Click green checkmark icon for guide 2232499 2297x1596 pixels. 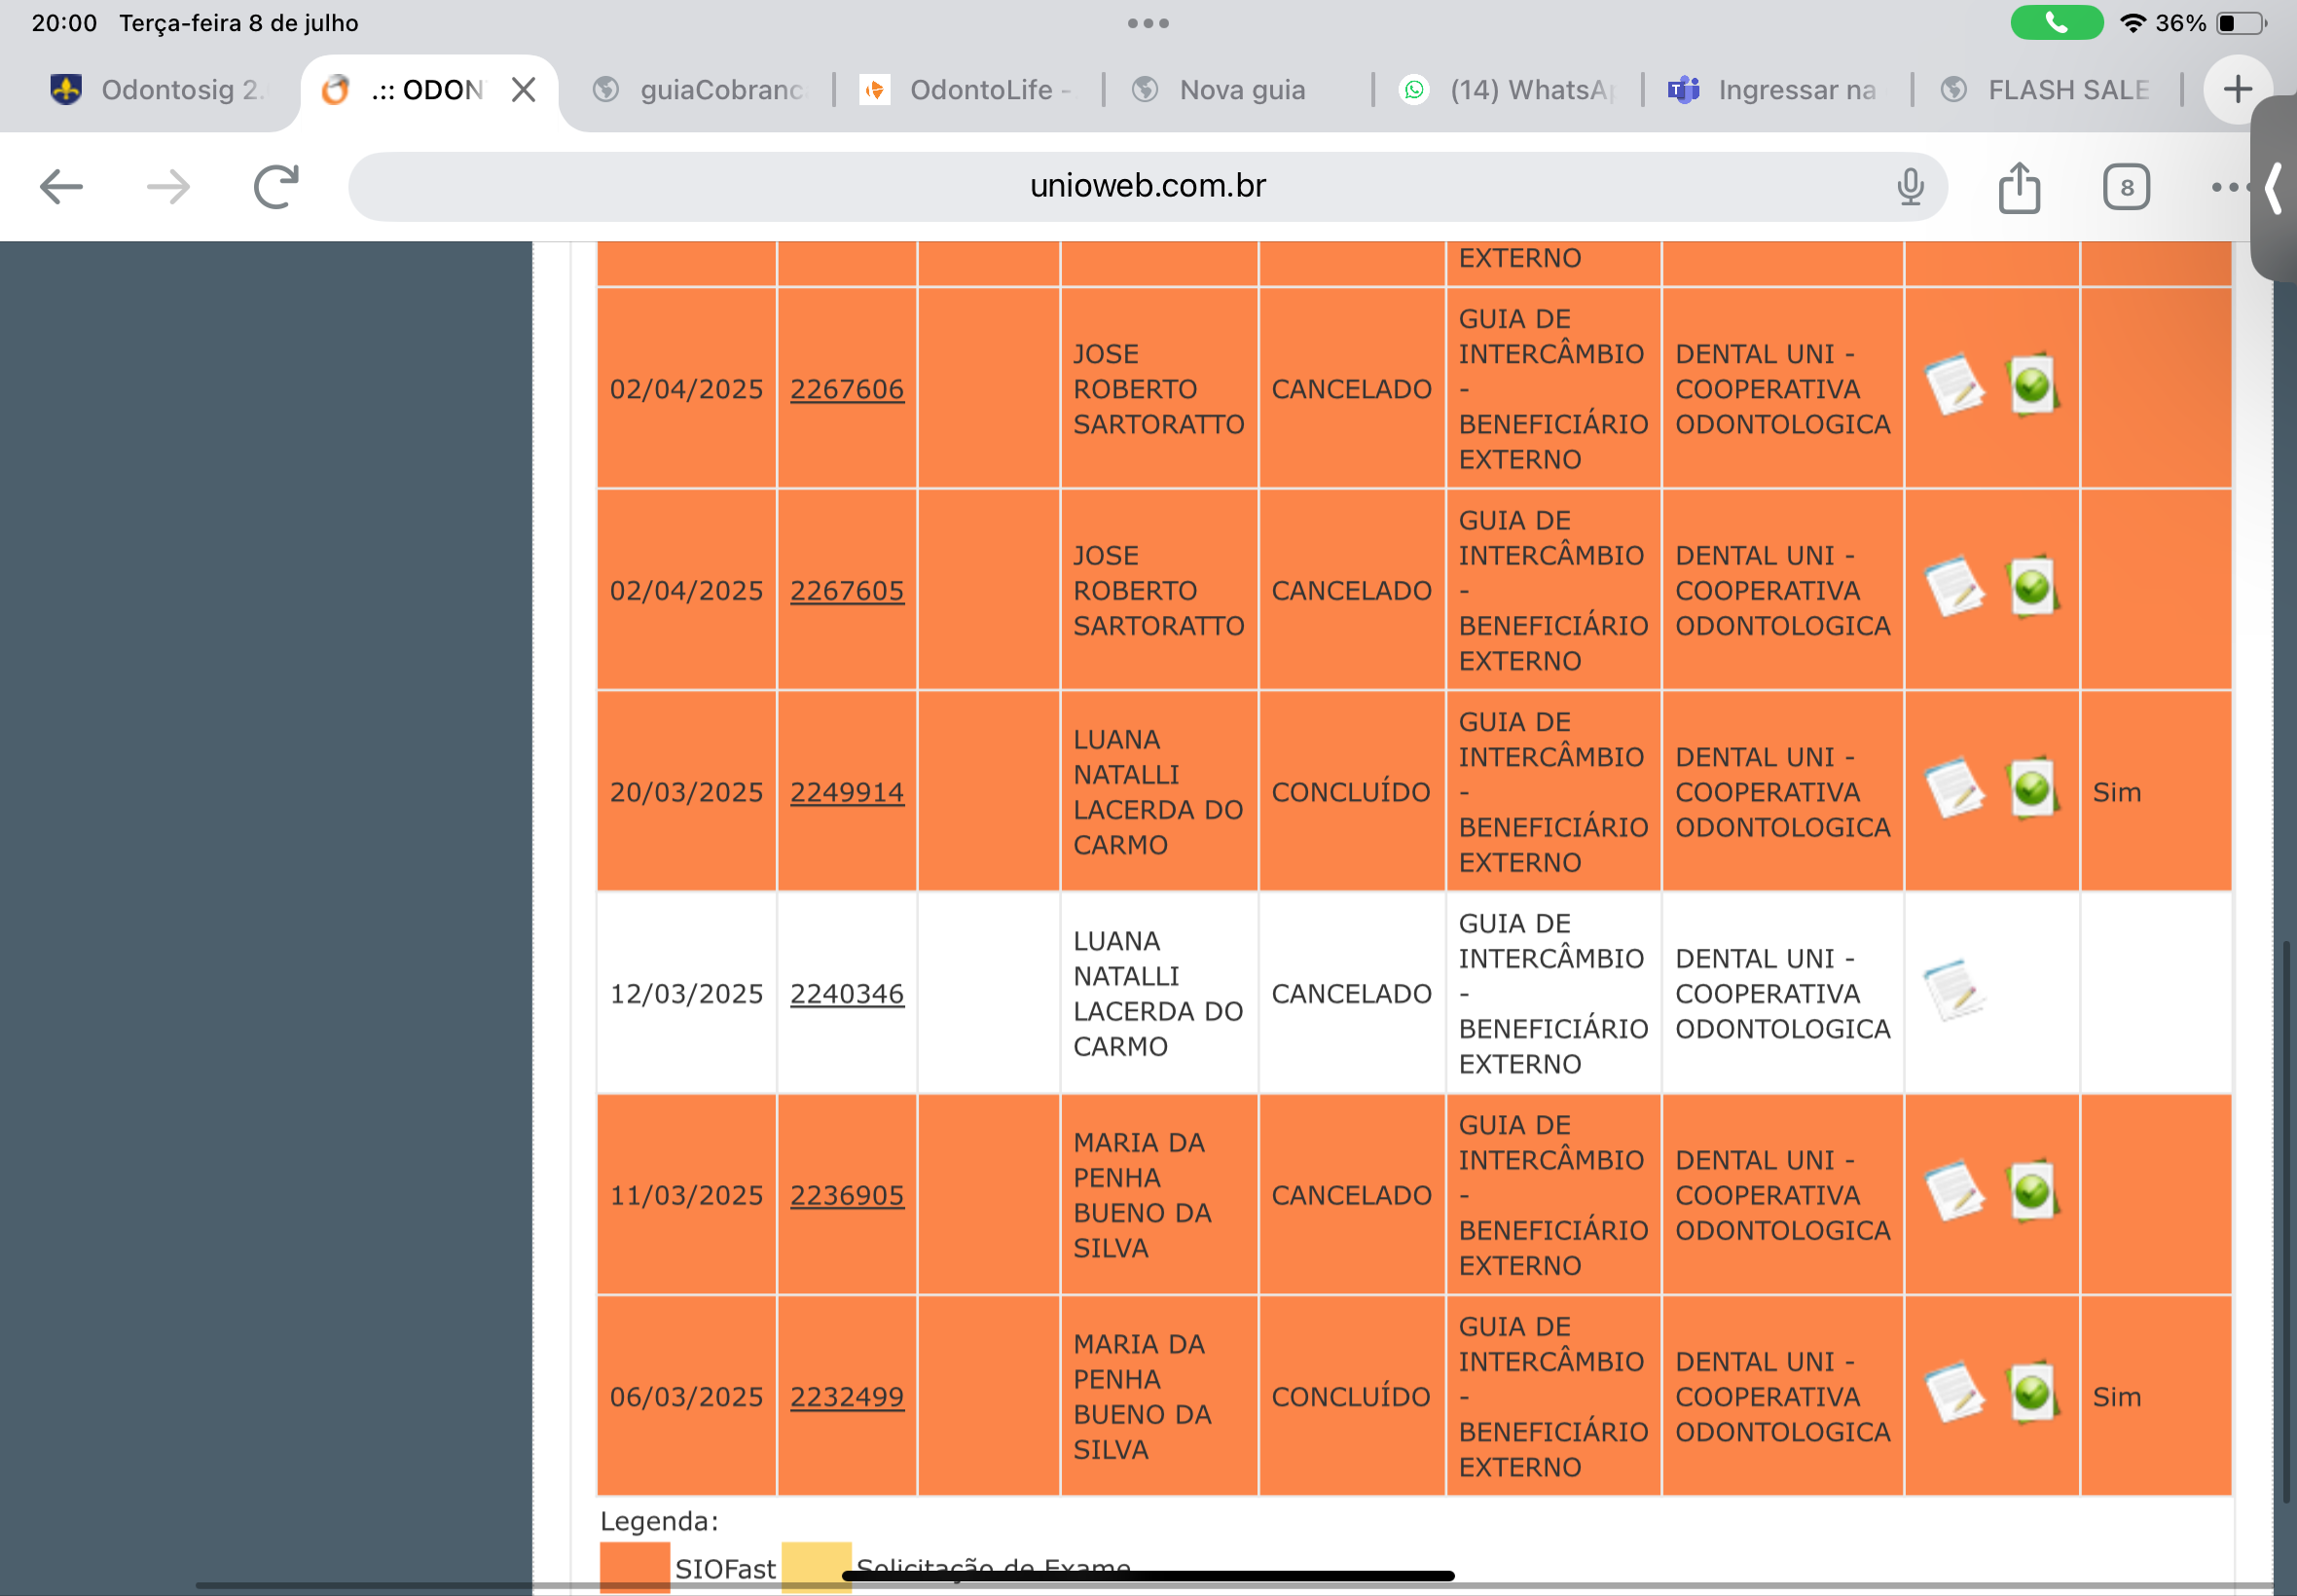pos(2032,1393)
